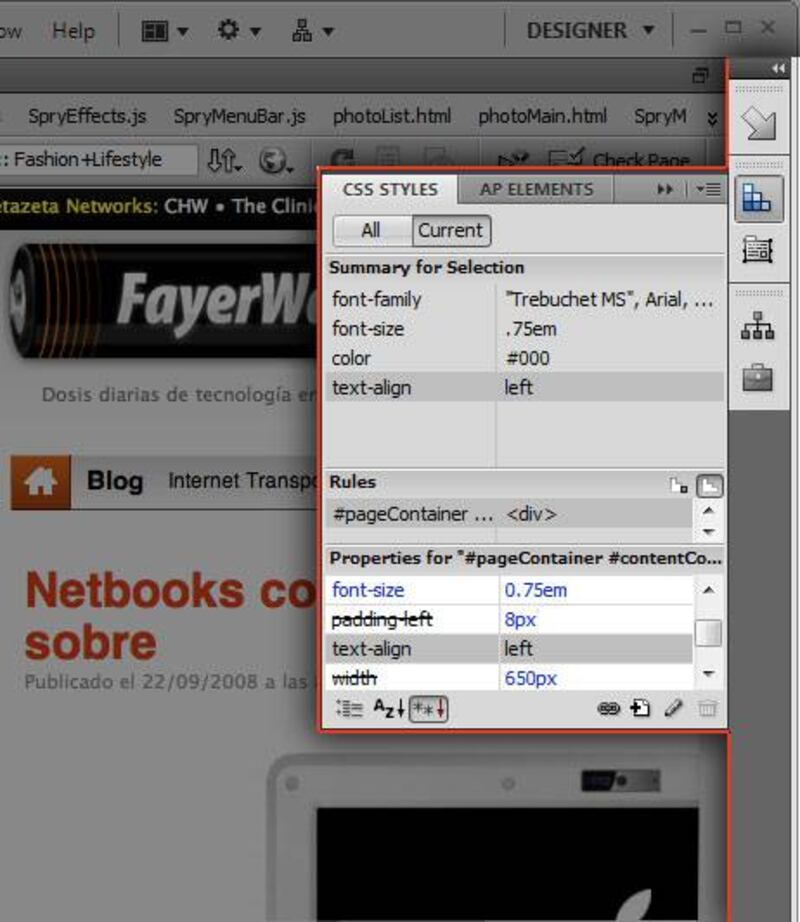Select the Current mode button
This screenshot has height=922, width=800.
[450, 230]
